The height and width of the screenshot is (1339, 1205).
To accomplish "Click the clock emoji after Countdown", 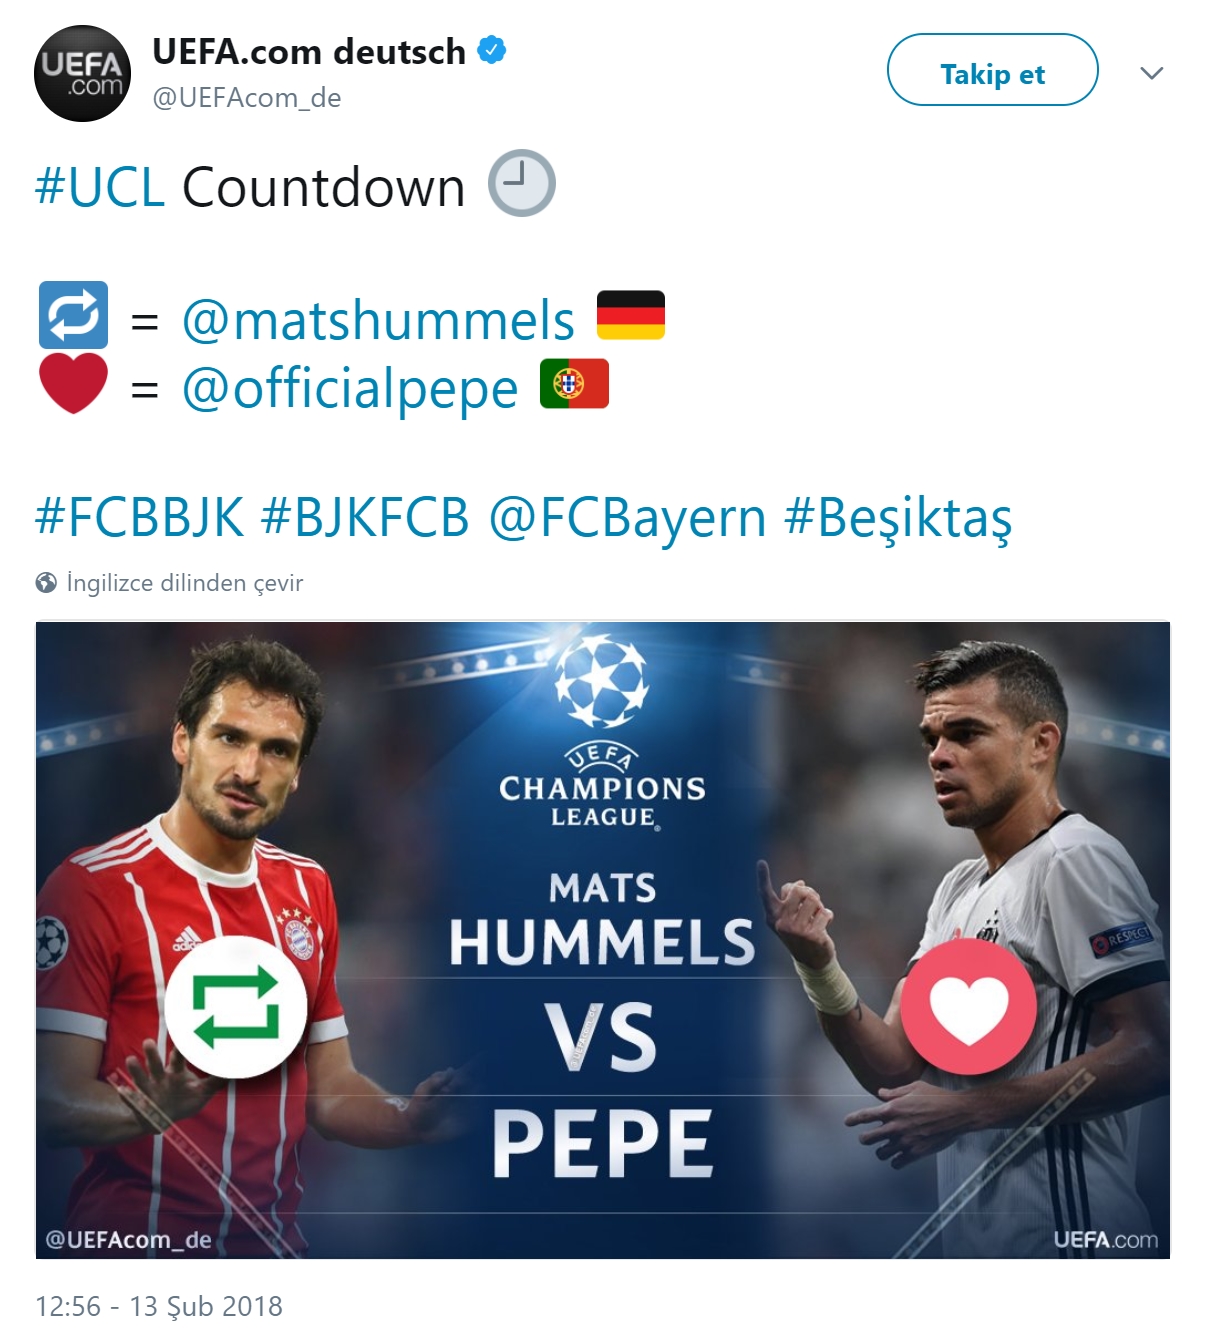I will (x=521, y=183).
